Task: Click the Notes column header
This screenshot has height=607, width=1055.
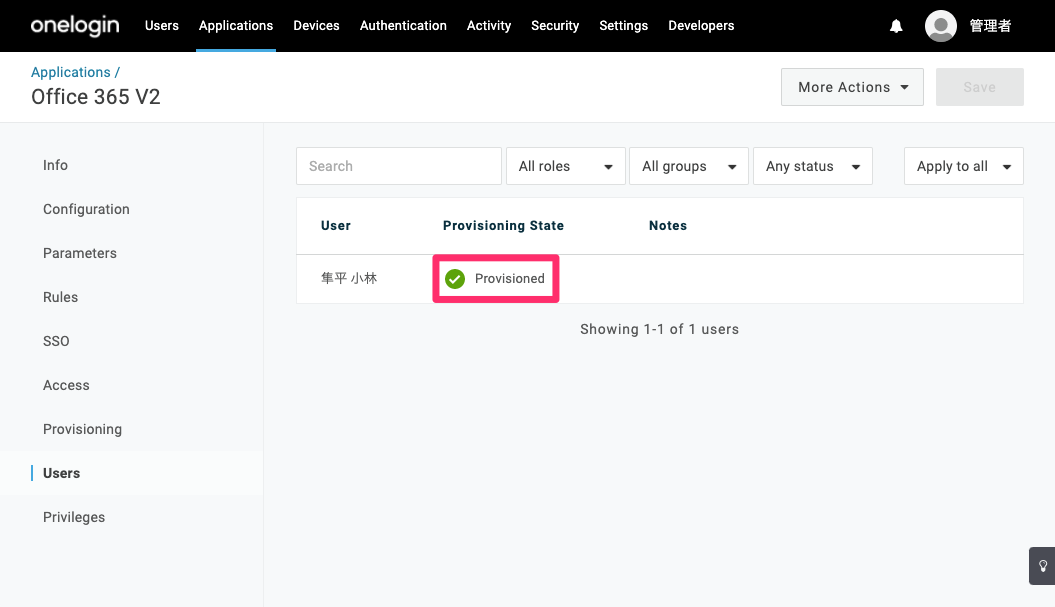Action: 667,225
